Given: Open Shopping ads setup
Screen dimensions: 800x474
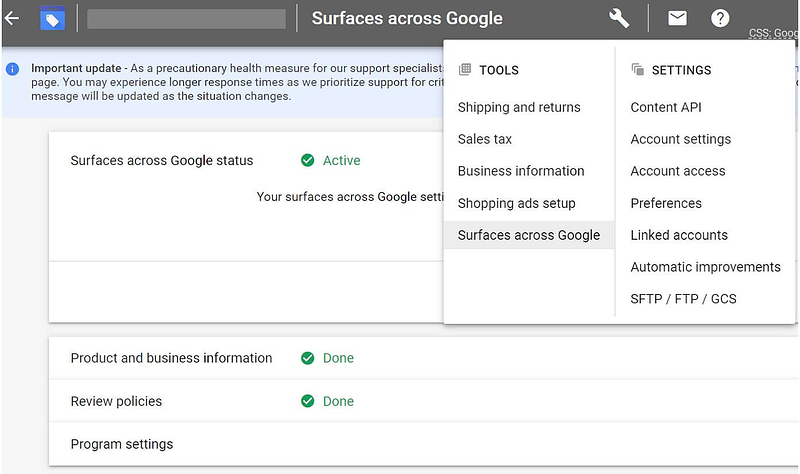Looking at the screenshot, I should tap(517, 203).
